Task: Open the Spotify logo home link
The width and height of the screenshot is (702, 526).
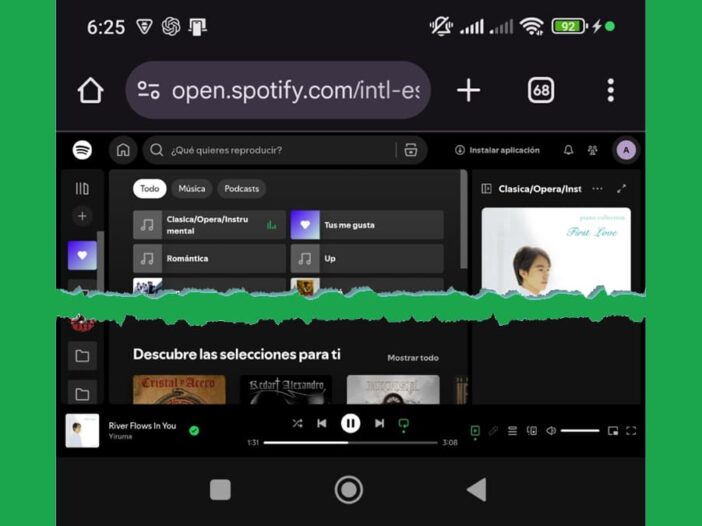Action: (x=82, y=150)
